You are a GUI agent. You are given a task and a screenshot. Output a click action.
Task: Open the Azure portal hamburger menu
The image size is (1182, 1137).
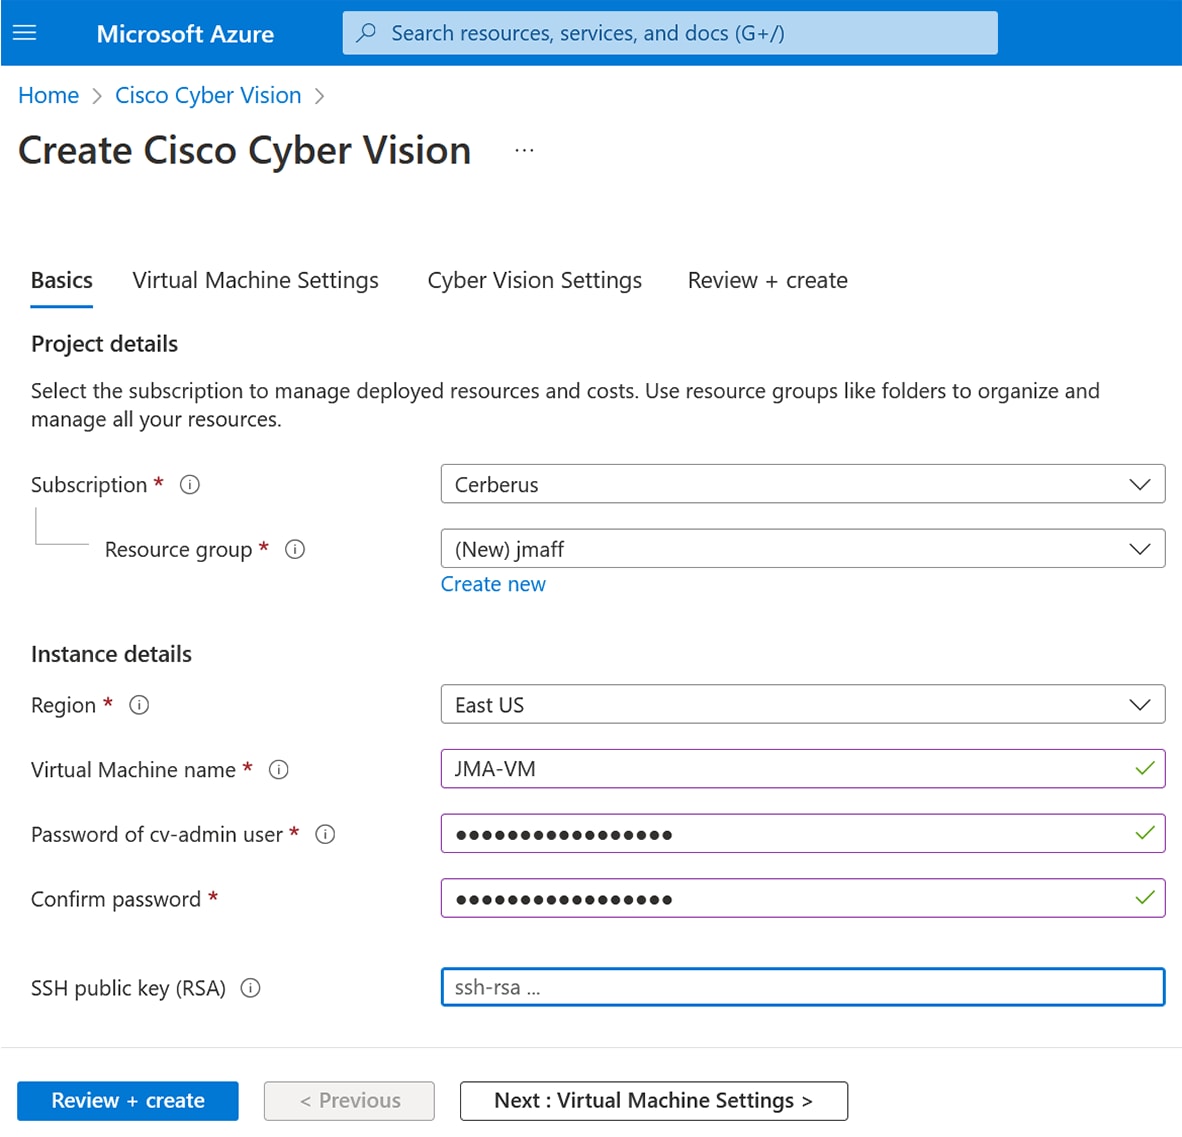coord(23,32)
